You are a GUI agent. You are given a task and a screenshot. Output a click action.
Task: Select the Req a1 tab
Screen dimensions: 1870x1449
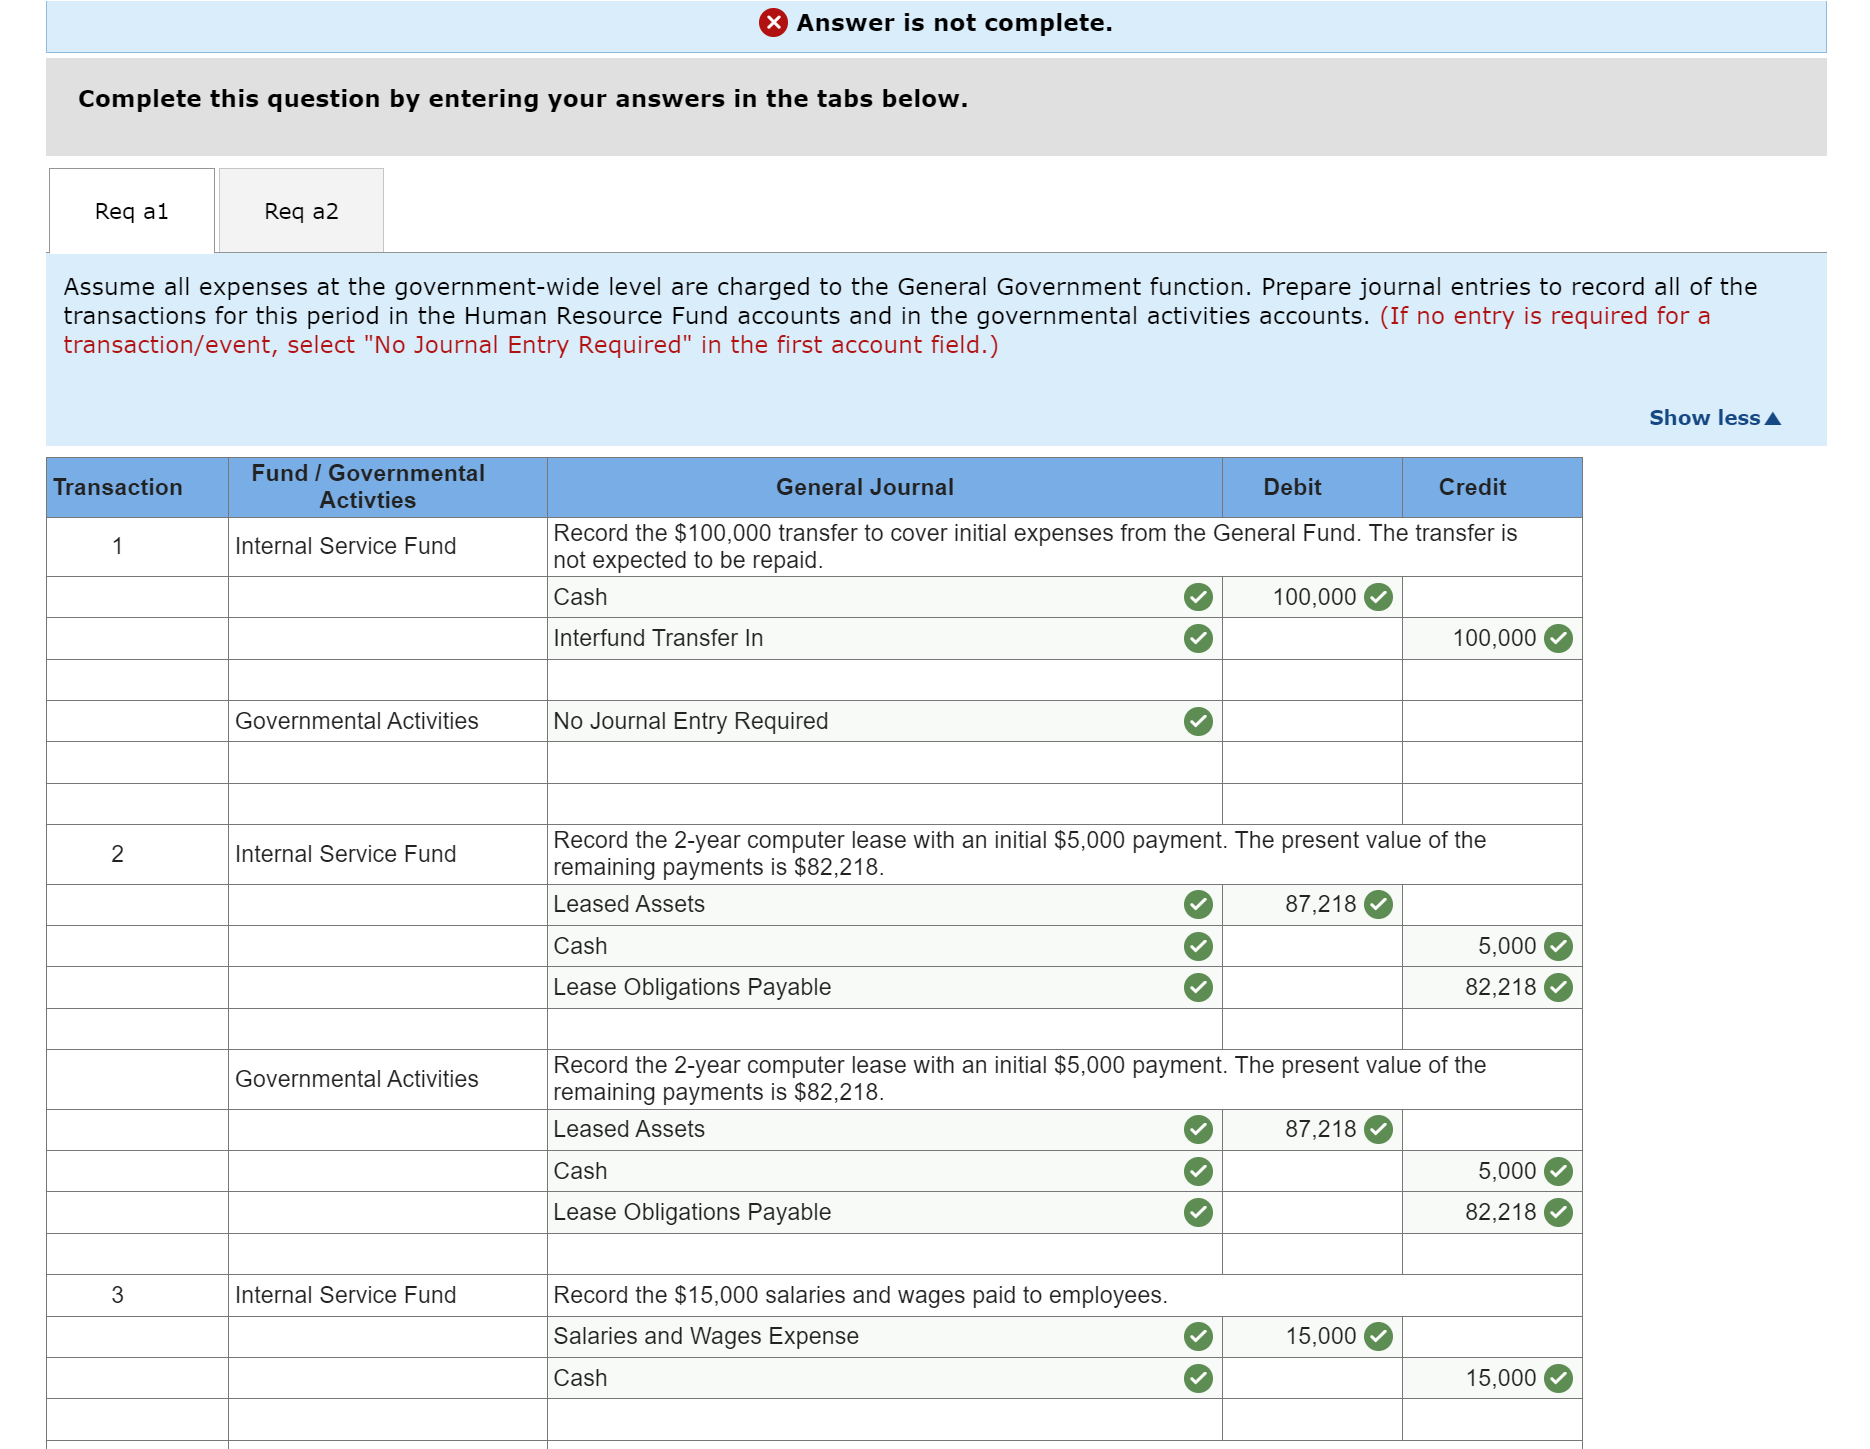(133, 211)
